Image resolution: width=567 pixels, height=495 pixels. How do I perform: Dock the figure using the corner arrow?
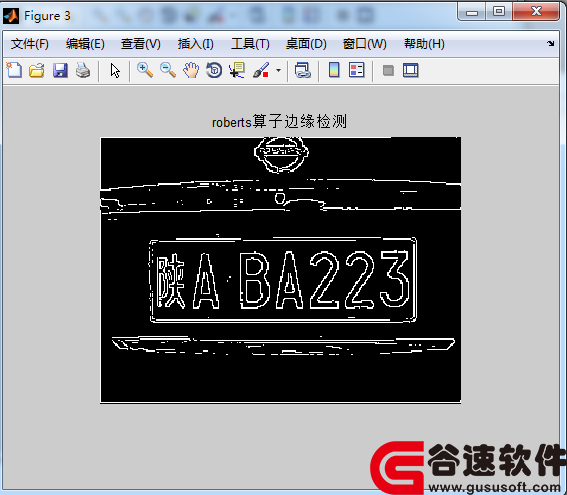coord(550,44)
